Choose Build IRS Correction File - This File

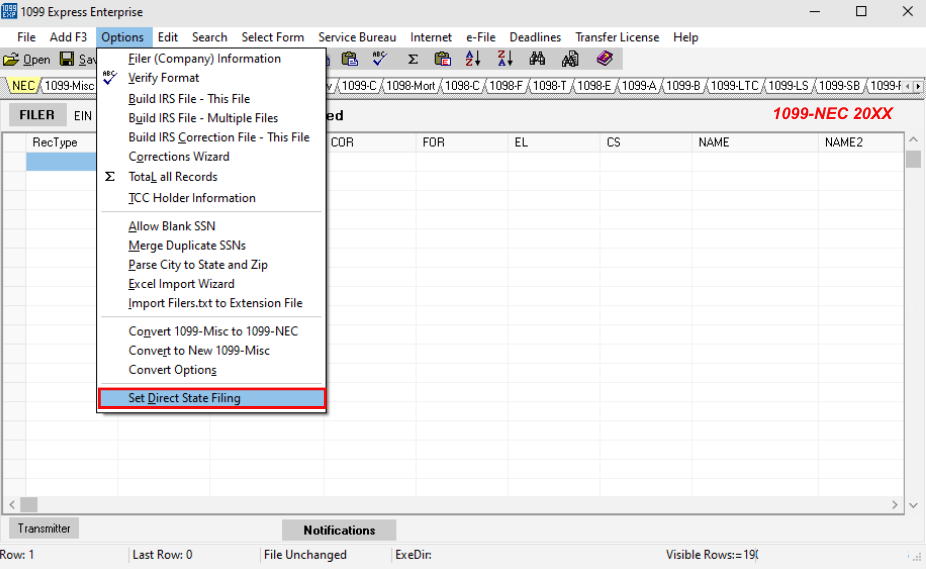tap(211, 137)
